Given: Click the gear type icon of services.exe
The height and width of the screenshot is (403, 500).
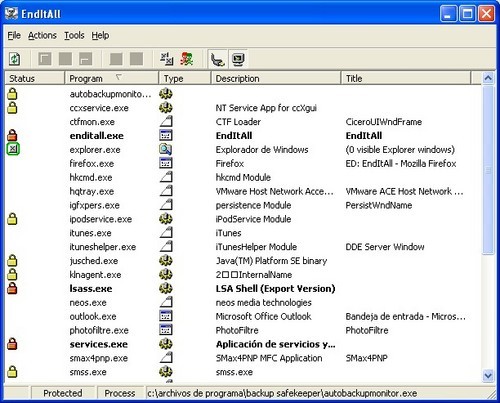Looking at the screenshot, I should pos(166,344).
